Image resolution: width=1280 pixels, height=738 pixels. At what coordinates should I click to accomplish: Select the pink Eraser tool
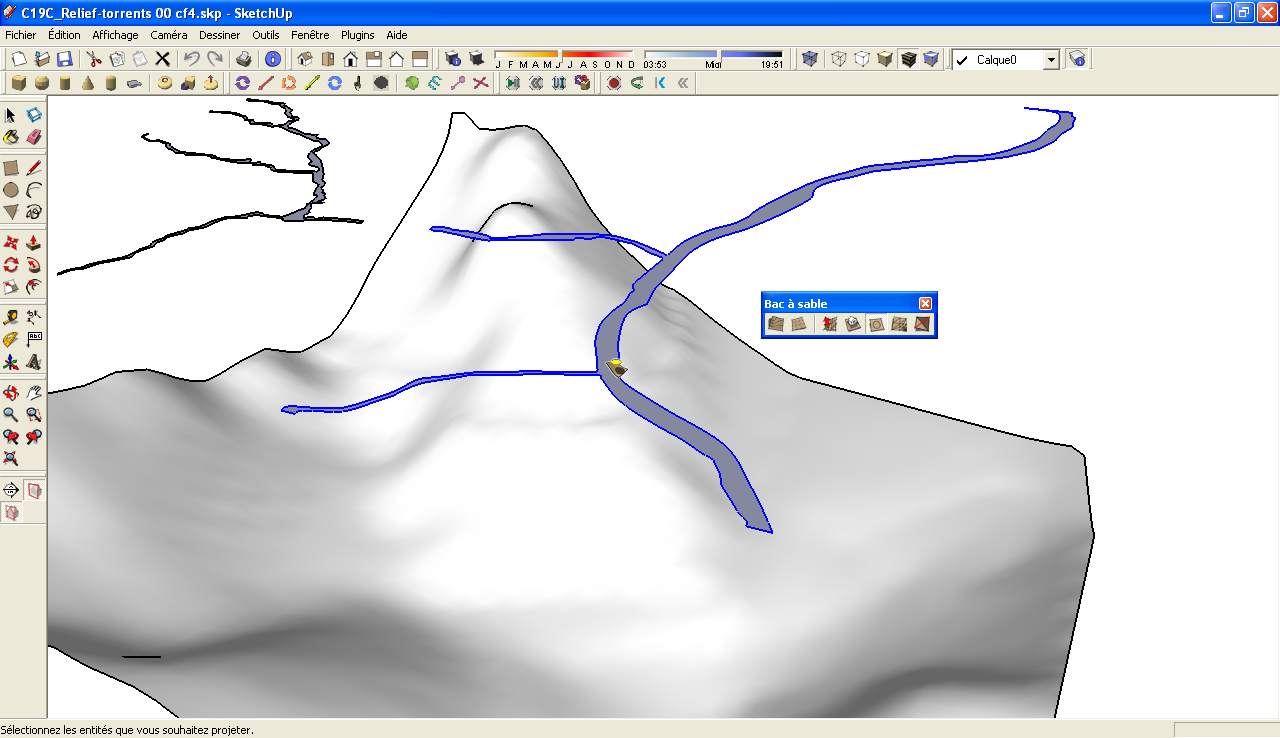pos(34,136)
